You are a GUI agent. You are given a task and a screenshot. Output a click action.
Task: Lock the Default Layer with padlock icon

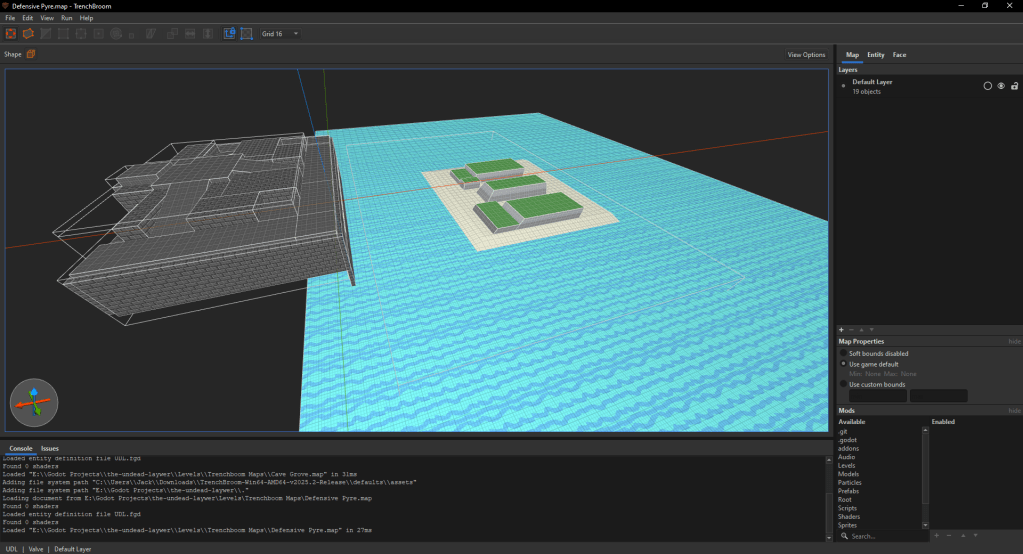1014,86
